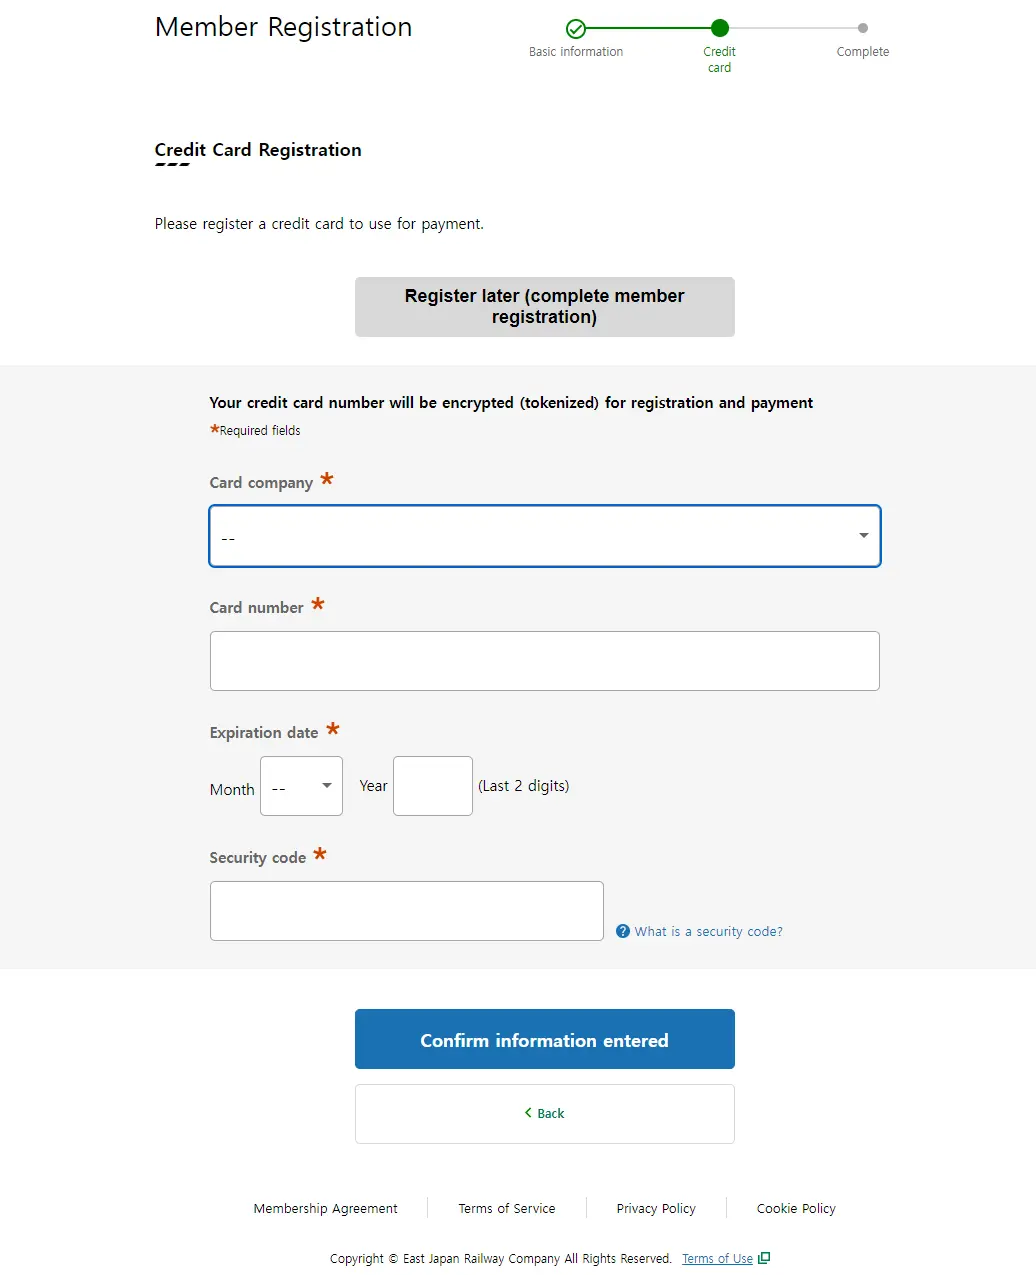Image resolution: width=1036 pixels, height=1275 pixels.
Task: Click the Card company dropdown arrow
Action: (863, 536)
